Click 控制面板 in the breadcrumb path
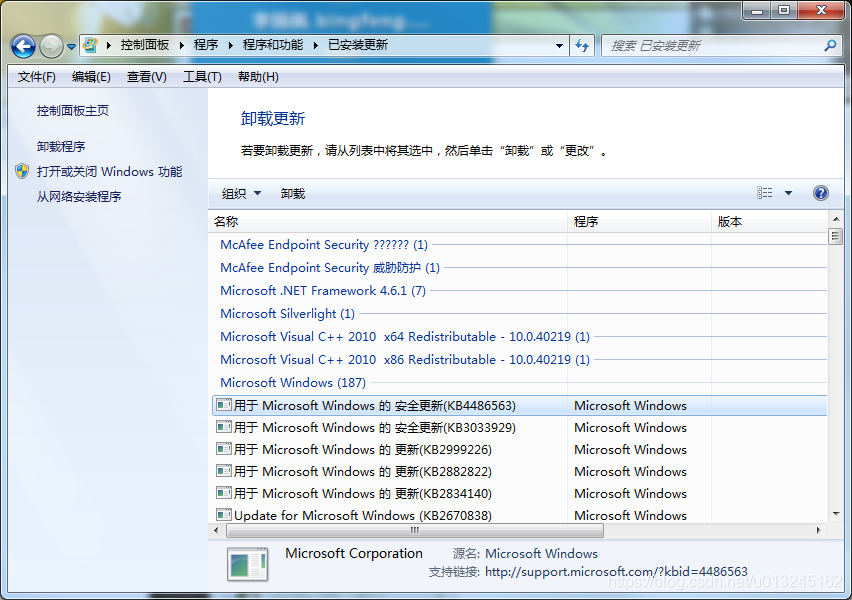This screenshot has height=600, width=852. (145, 45)
